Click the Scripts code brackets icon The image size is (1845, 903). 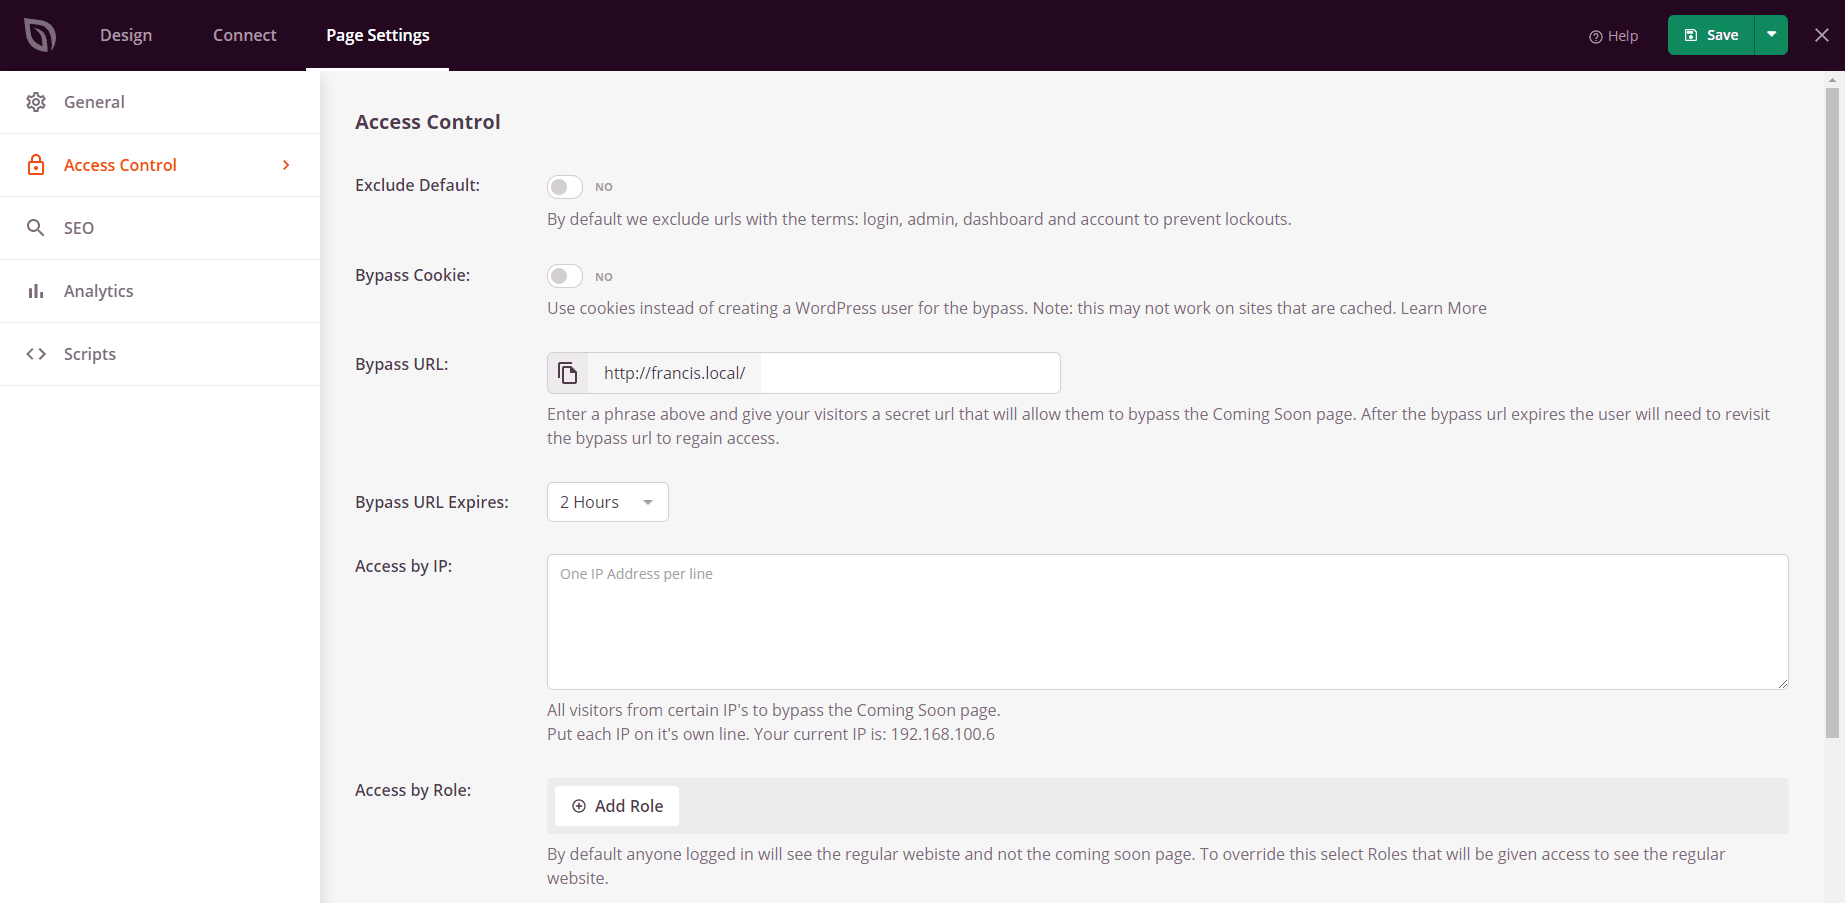[36, 354]
